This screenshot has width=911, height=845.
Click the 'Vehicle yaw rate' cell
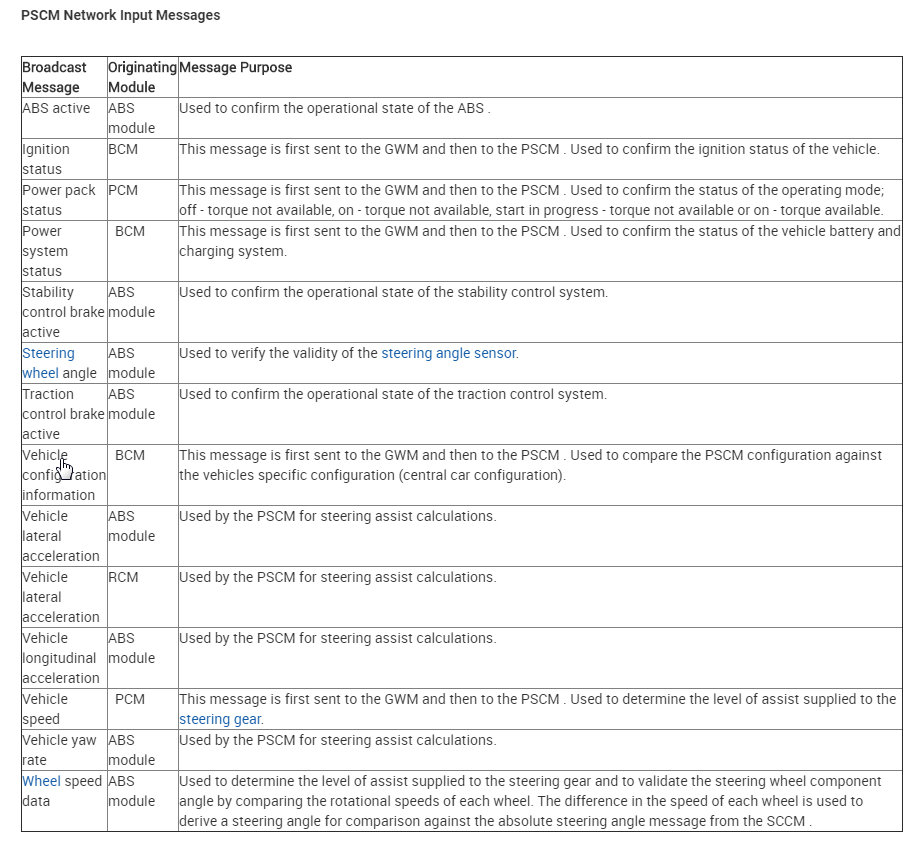(x=64, y=750)
